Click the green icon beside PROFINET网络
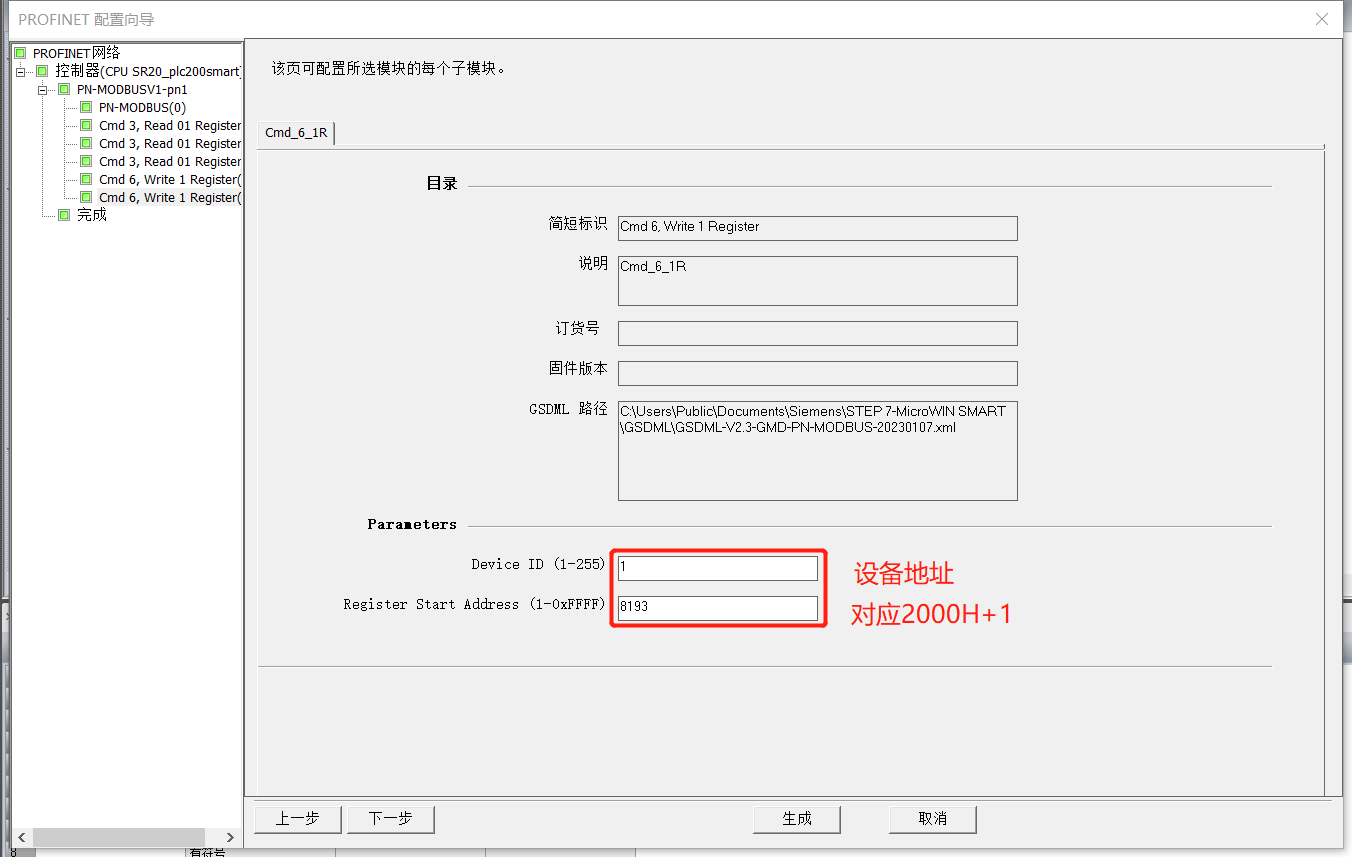Image resolution: width=1352 pixels, height=857 pixels. tap(20, 53)
